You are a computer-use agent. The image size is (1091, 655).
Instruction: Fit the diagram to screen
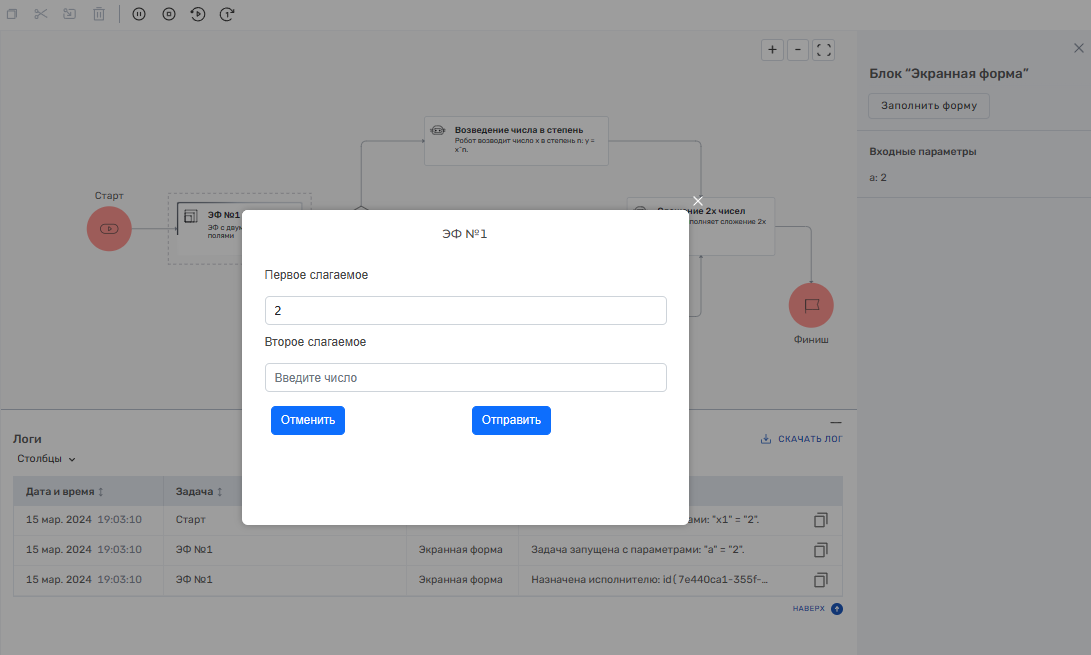point(824,50)
